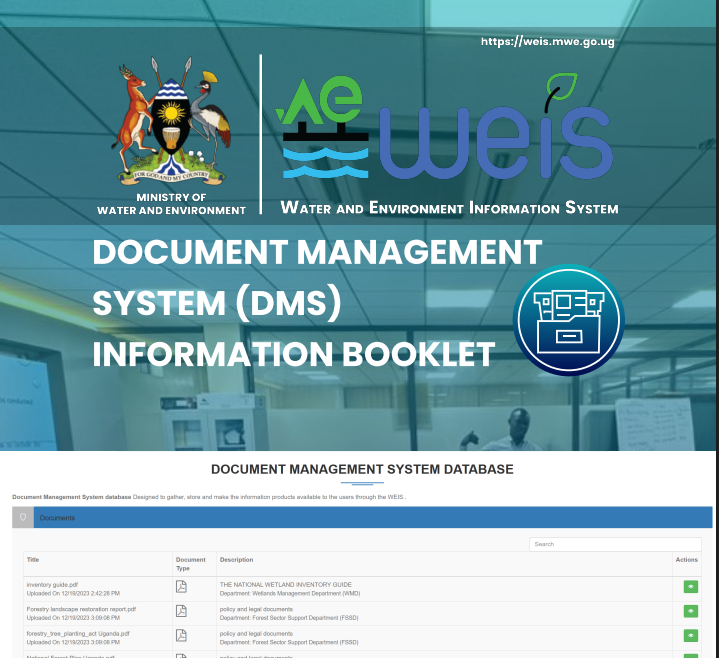The image size is (719, 658).
Task: Sort by the Description column header
Action: tap(236, 559)
